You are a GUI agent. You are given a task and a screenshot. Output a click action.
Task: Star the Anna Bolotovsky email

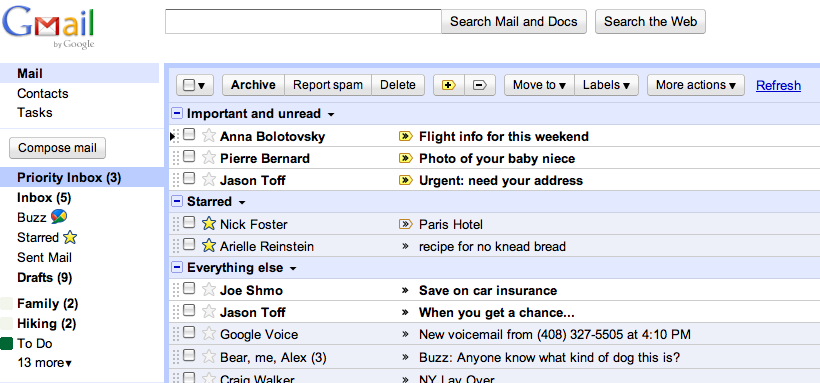[209, 136]
